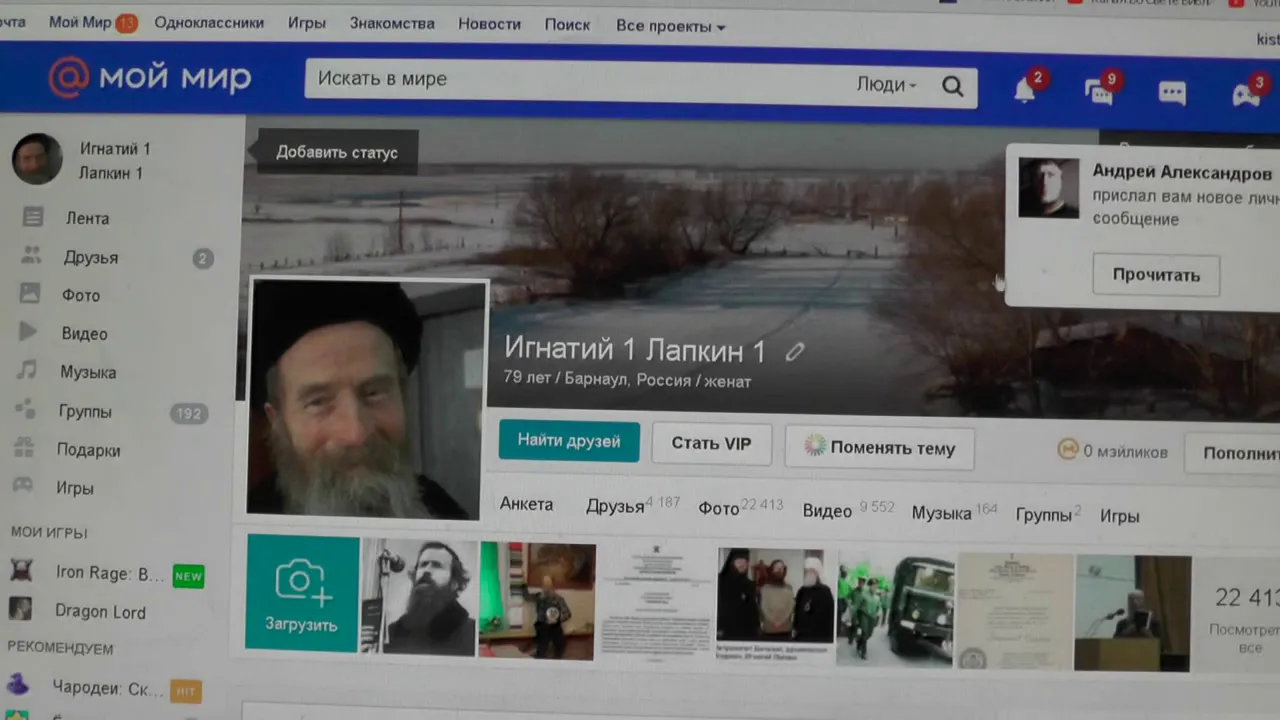This screenshot has width=1280, height=720.
Task: Click the Подарки gift icon
Action: pos(24,447)
